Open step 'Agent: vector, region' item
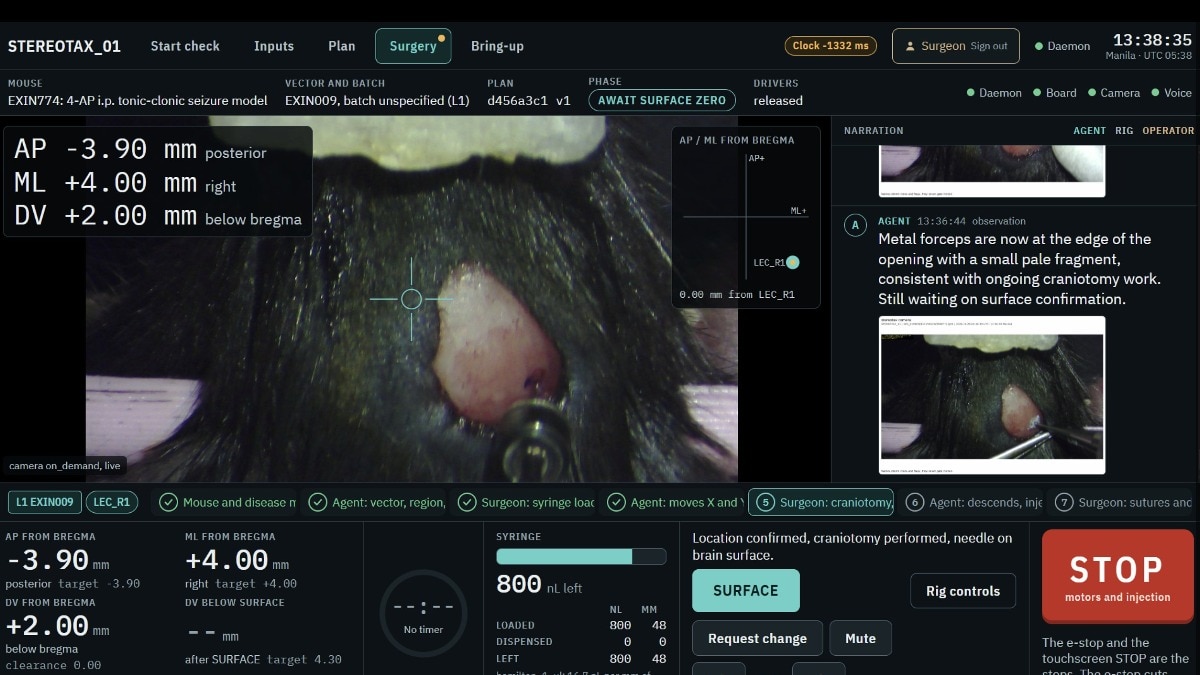This screenshot has height=675, width=1200. click(377, 502)
